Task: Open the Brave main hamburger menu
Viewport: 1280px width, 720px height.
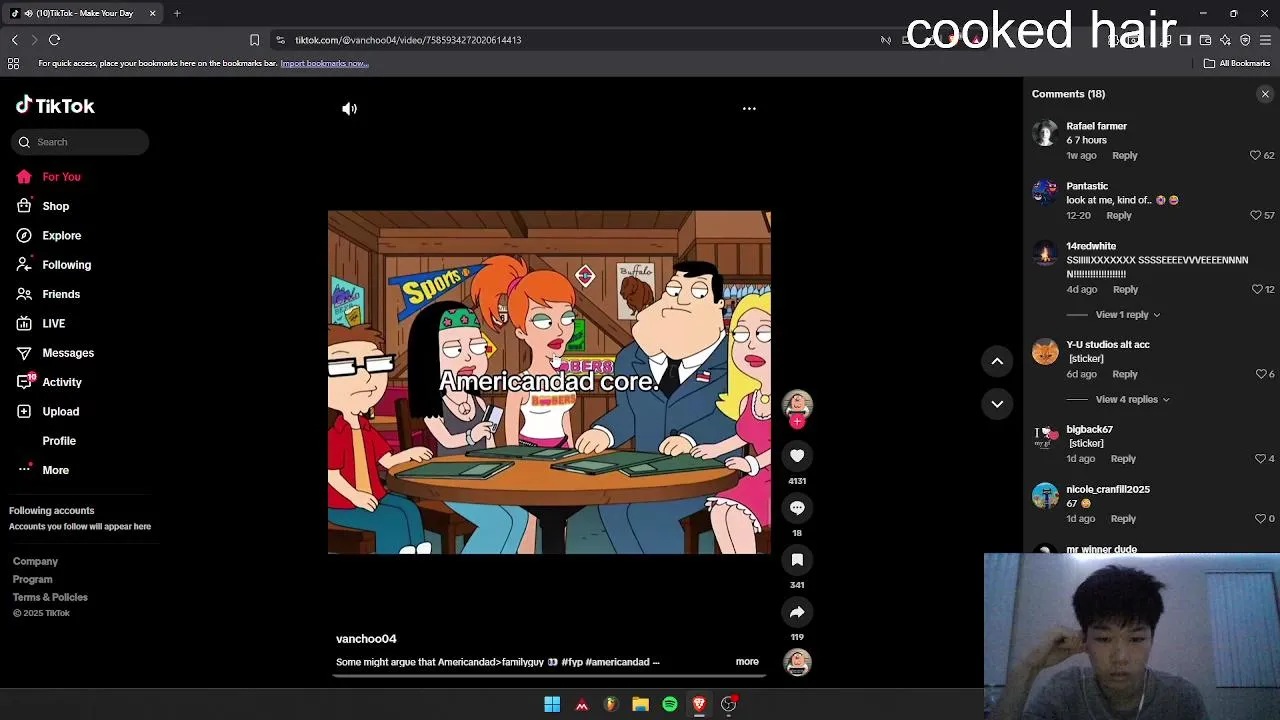Action: click(1265, 40)
